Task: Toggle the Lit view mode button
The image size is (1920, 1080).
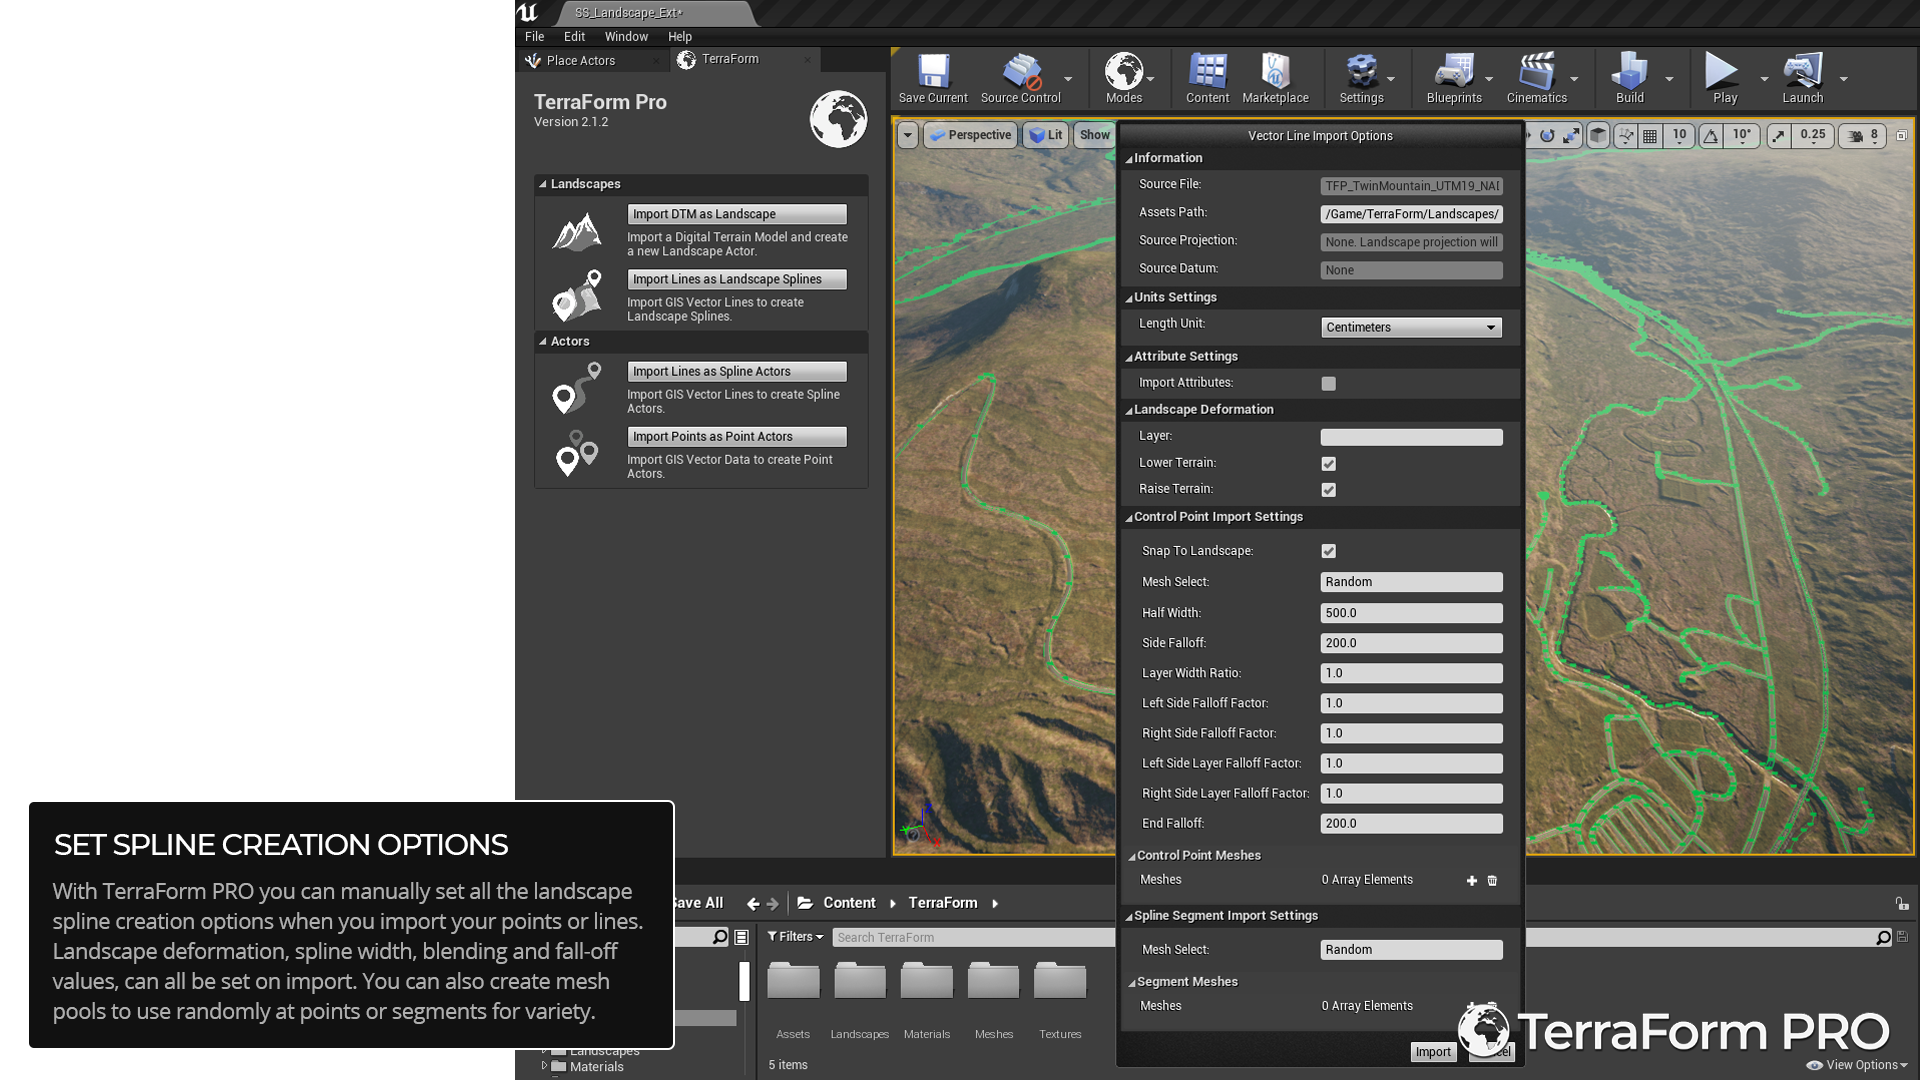Action: point(1045,136)
